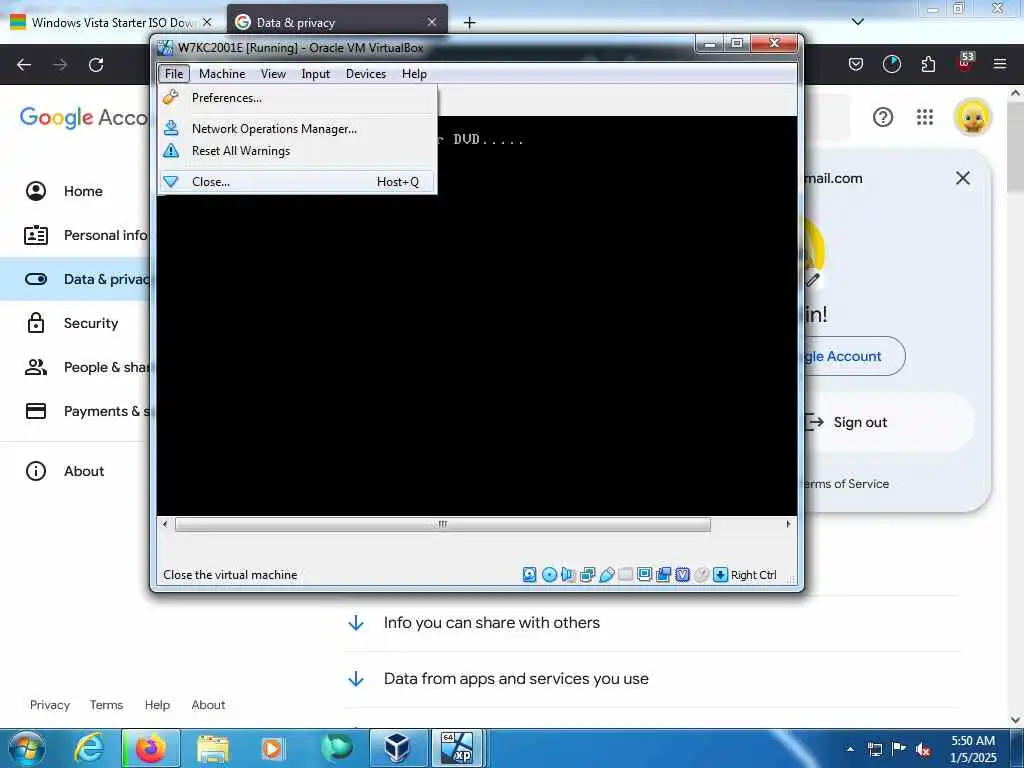Jump to Info you can share with others

pos(491,623)
